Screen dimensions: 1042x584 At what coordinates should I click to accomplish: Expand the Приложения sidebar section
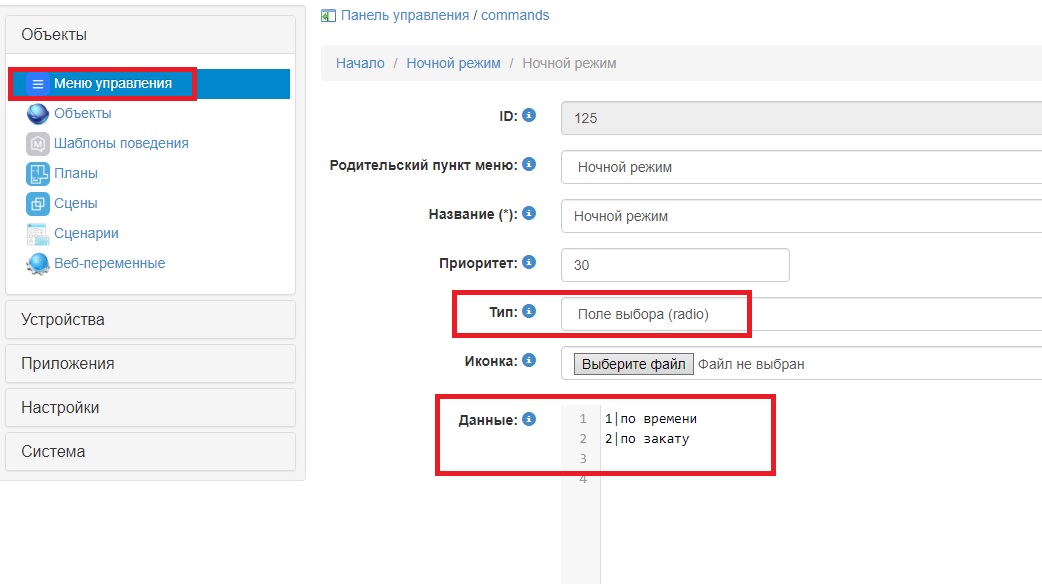coord(150,364)
